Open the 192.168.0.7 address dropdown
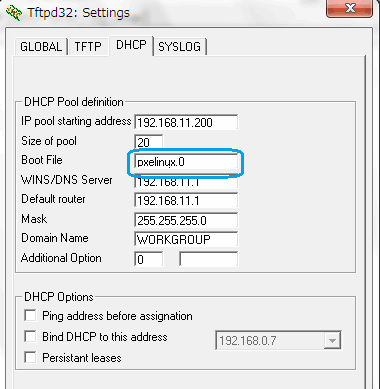380x389 pixels. 332,341
